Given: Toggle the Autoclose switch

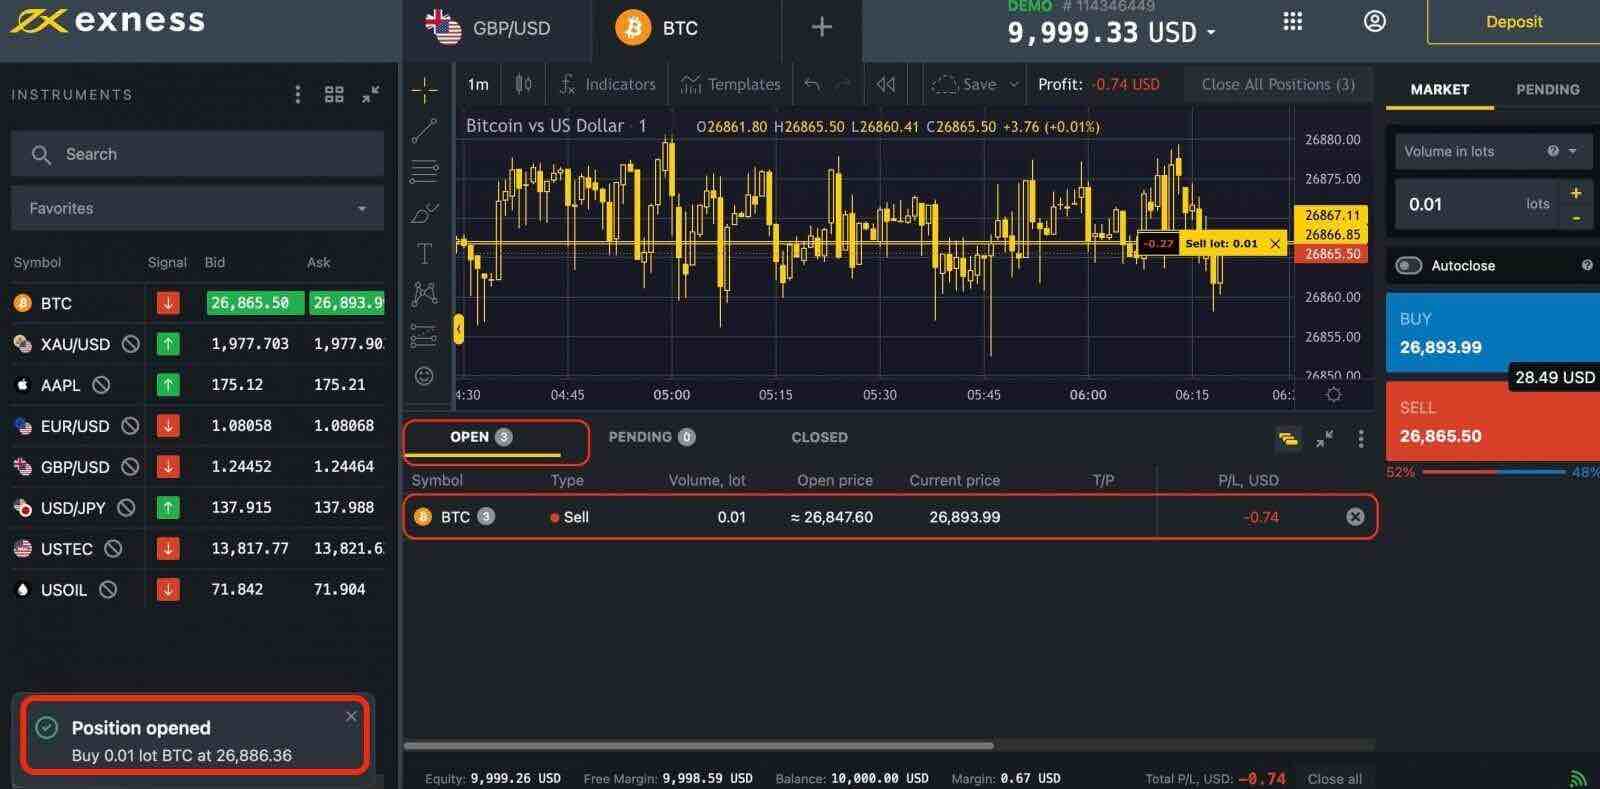Looking at the screenshot, I should 1409,266.
